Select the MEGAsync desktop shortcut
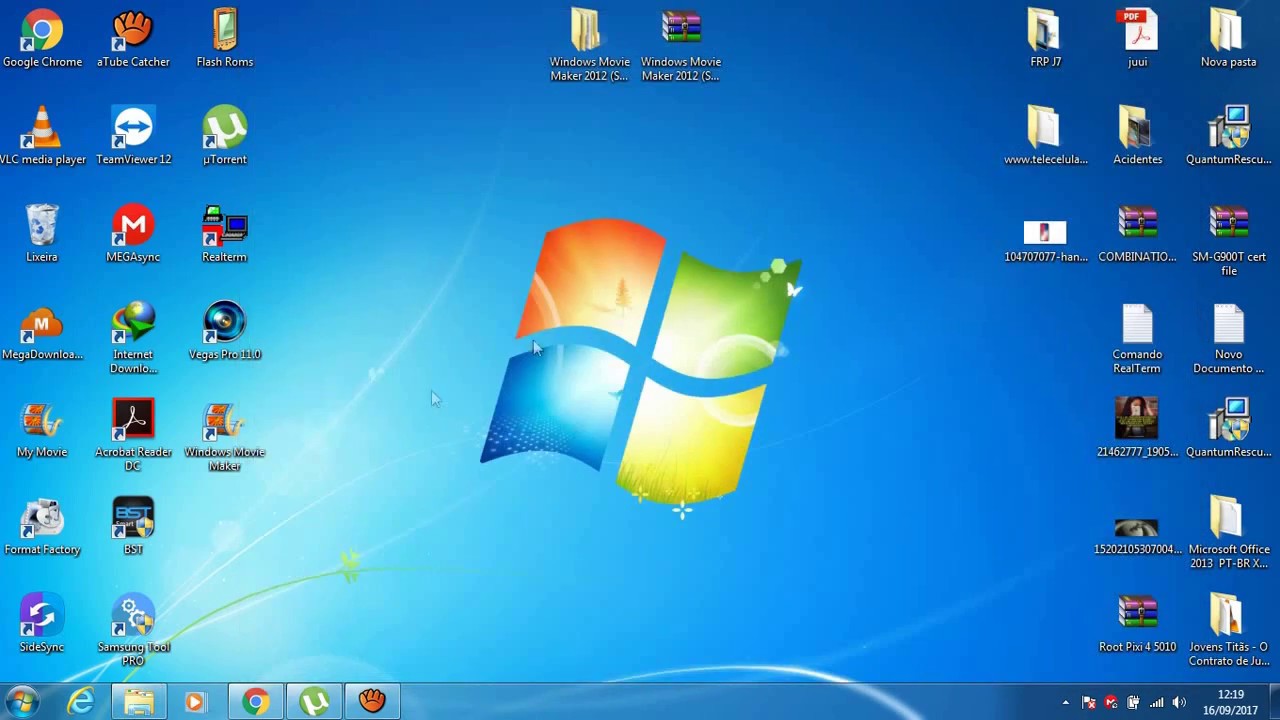Viewport: 1280px width, 720px height. (133, 233)
